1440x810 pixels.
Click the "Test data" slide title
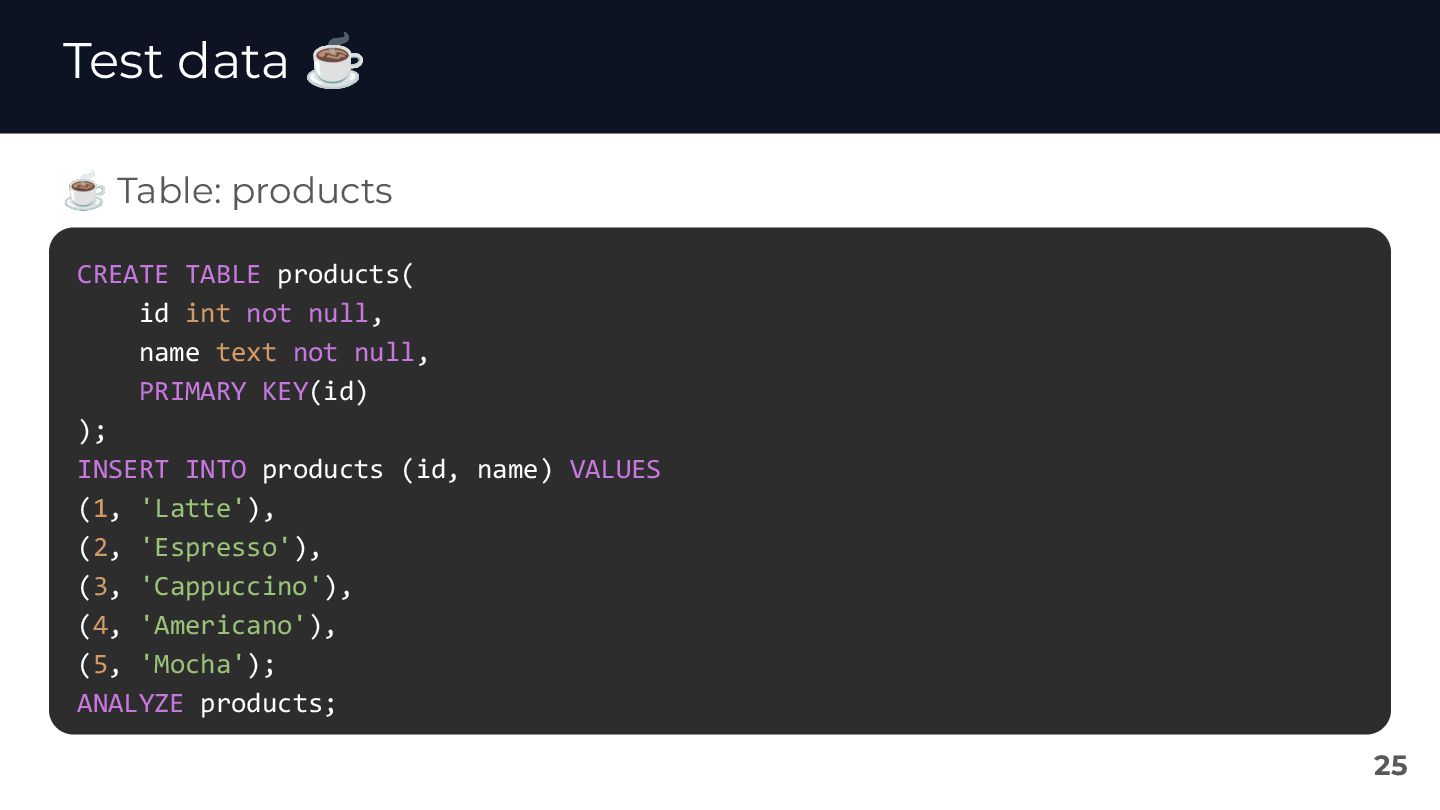pyautogui.click(x=175, y=61)
